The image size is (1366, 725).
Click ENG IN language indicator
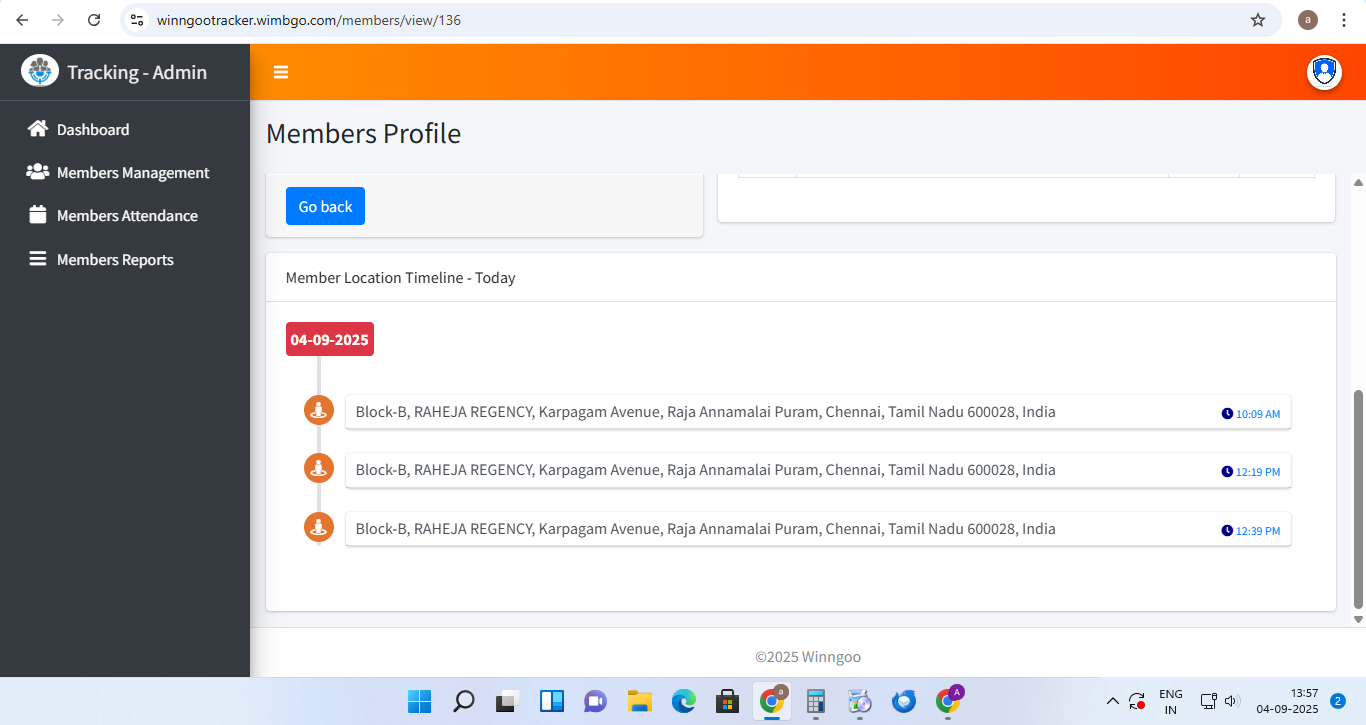click(x=1171, y=701)
